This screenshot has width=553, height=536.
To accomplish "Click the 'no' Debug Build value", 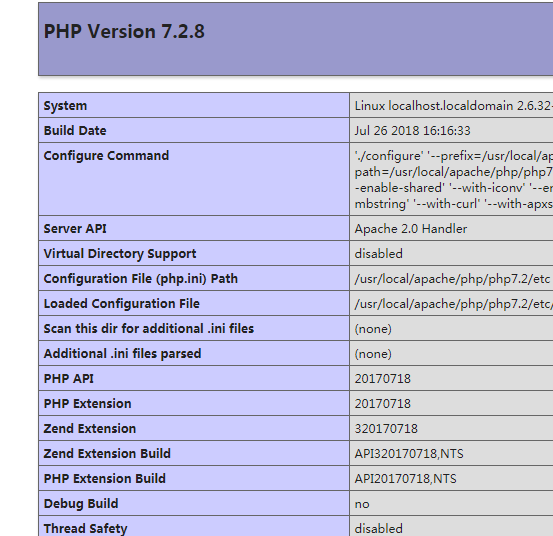I will point(362,504).
